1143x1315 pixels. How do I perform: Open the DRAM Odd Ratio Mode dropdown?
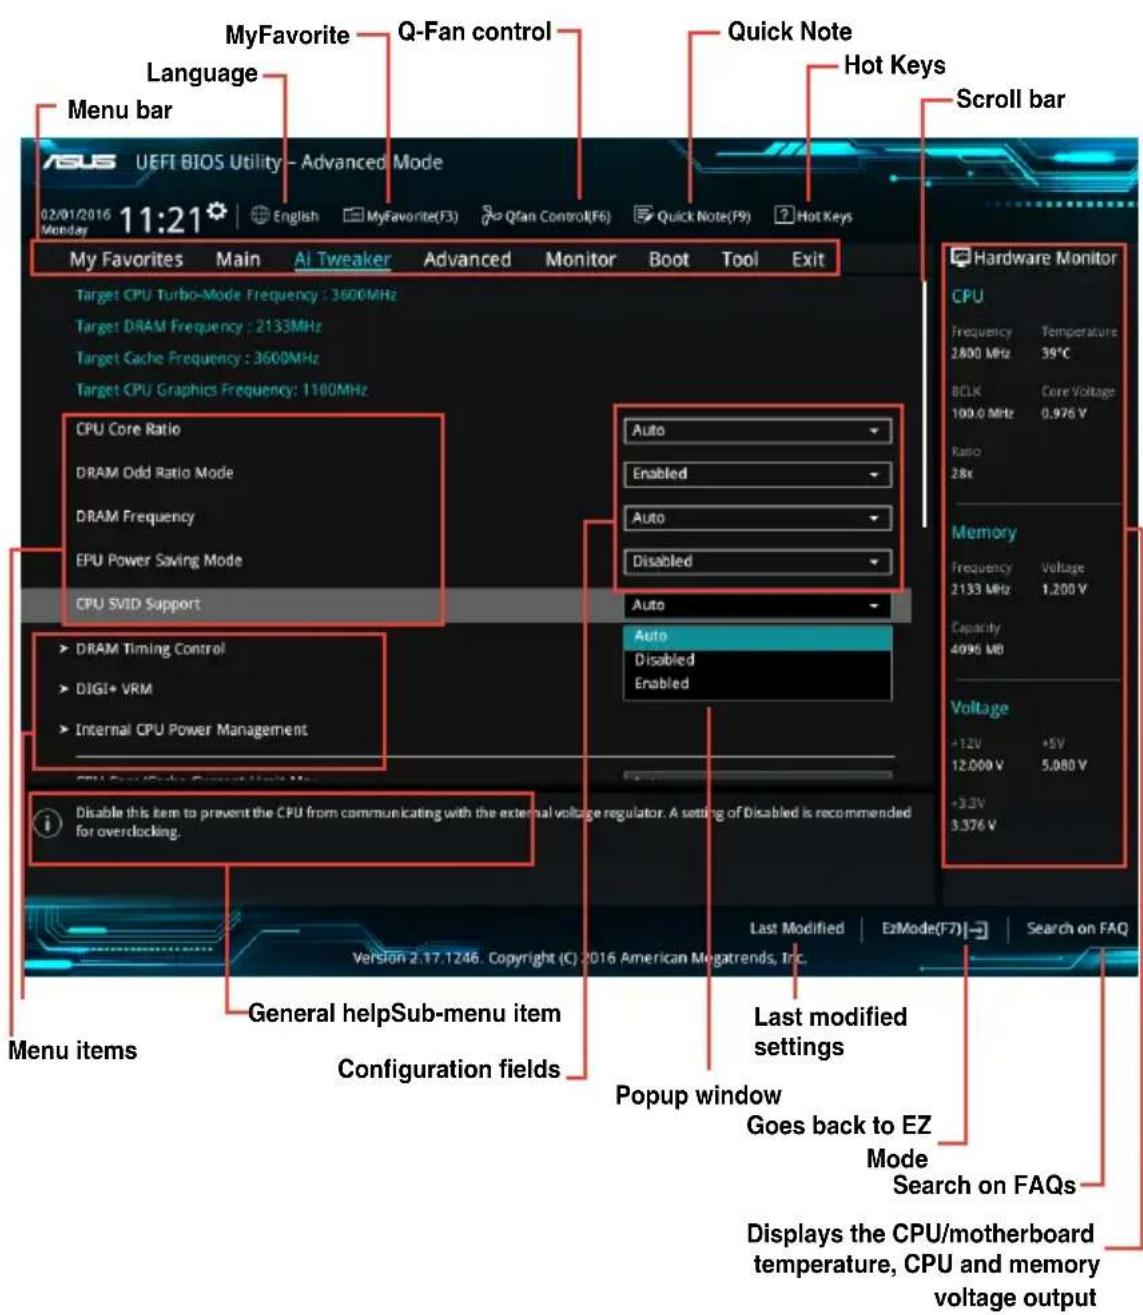click(757, 474)
